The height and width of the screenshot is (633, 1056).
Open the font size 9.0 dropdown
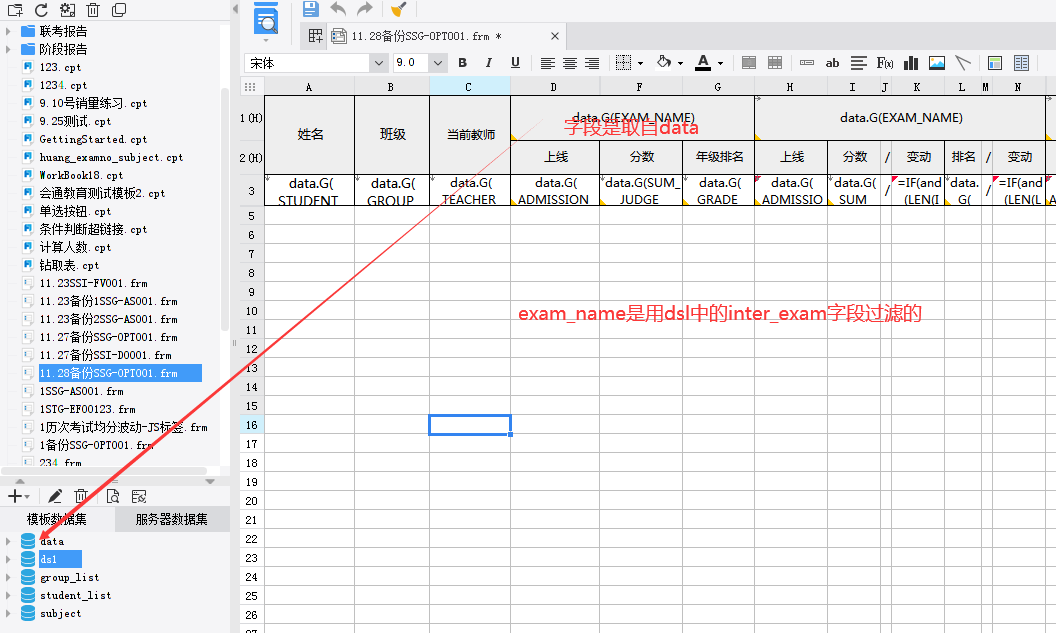coord(438,63)
